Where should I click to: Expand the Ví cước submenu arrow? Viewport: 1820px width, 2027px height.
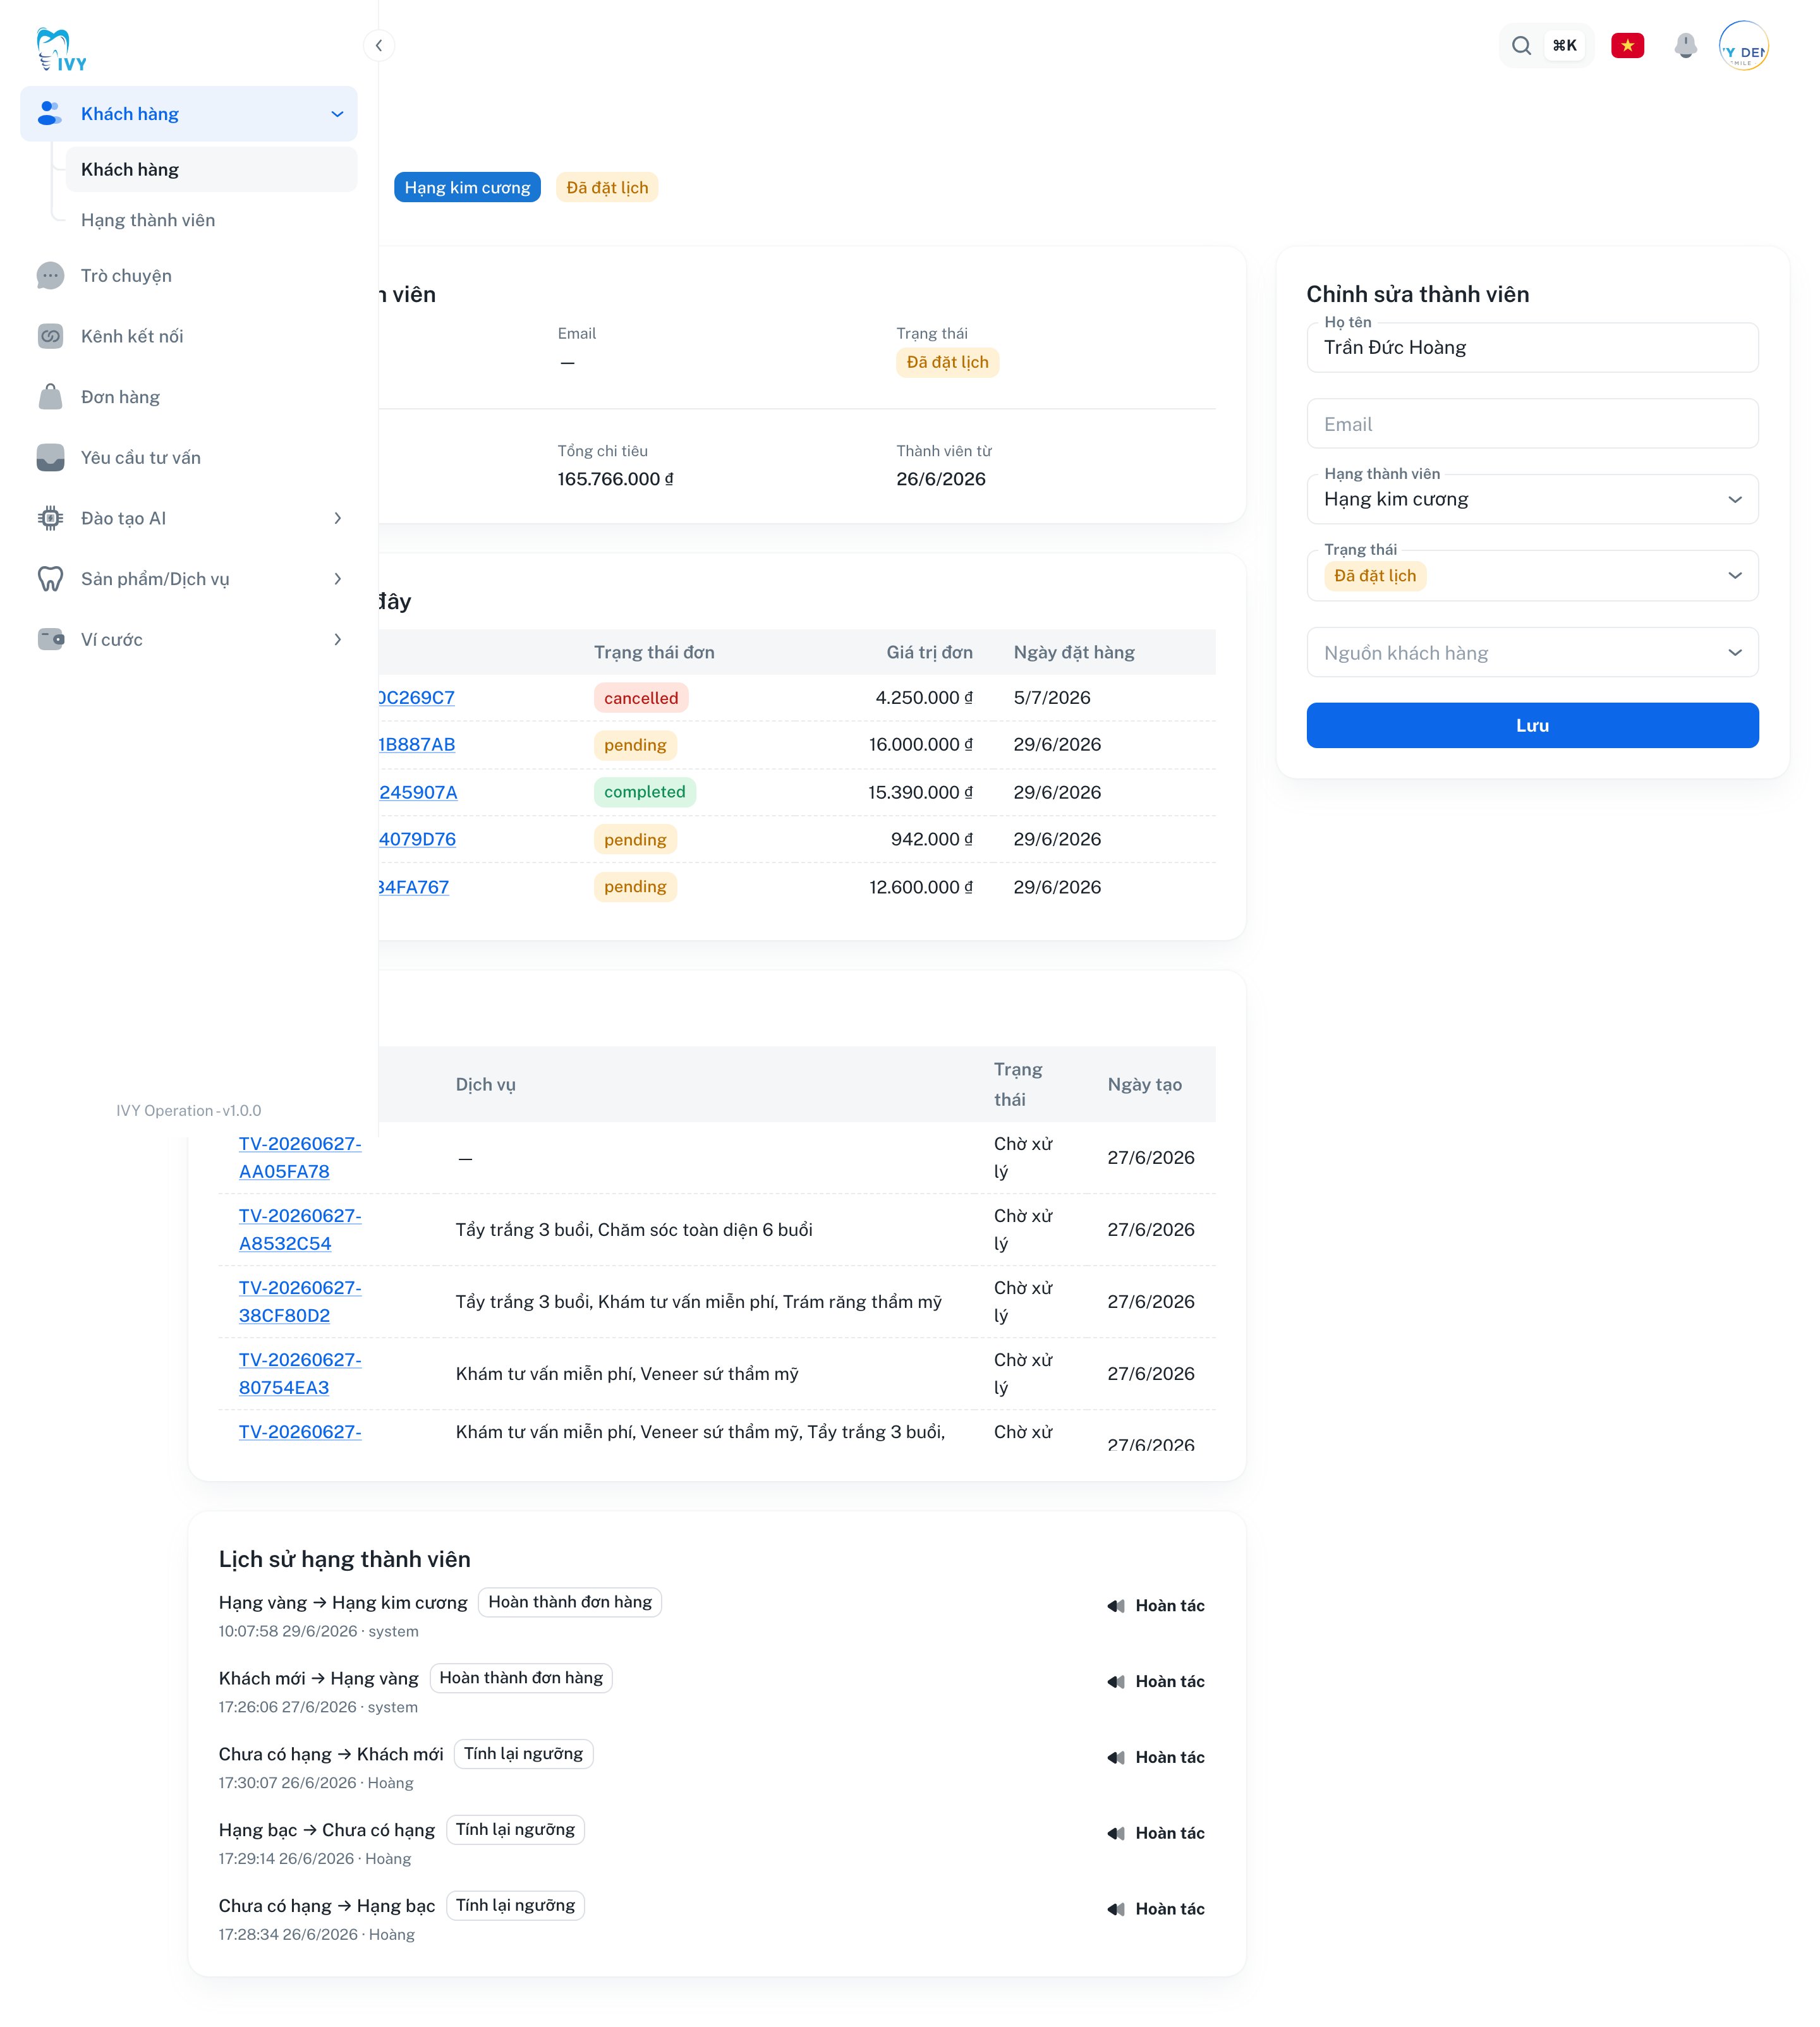click(x=337, y=639)
